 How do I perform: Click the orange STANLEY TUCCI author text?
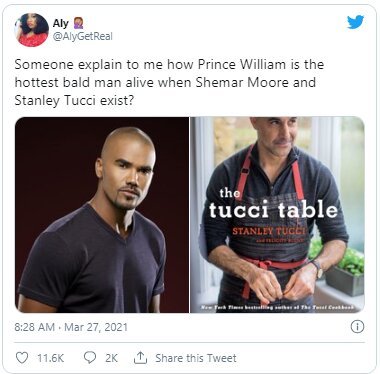(x=269, y=231)
